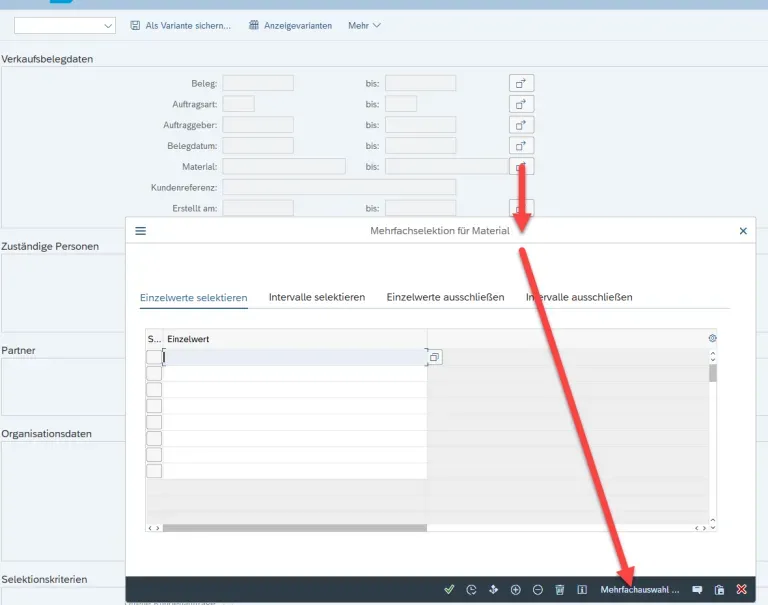Click Als Variante sichern button

tap(180, 25)
